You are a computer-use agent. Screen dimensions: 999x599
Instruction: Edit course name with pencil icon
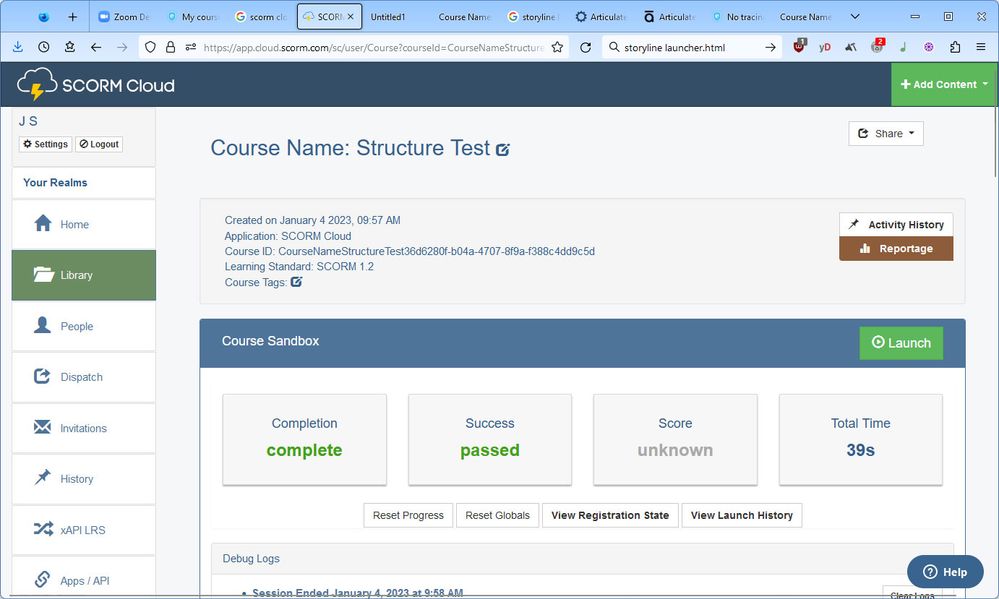(503, 150)
